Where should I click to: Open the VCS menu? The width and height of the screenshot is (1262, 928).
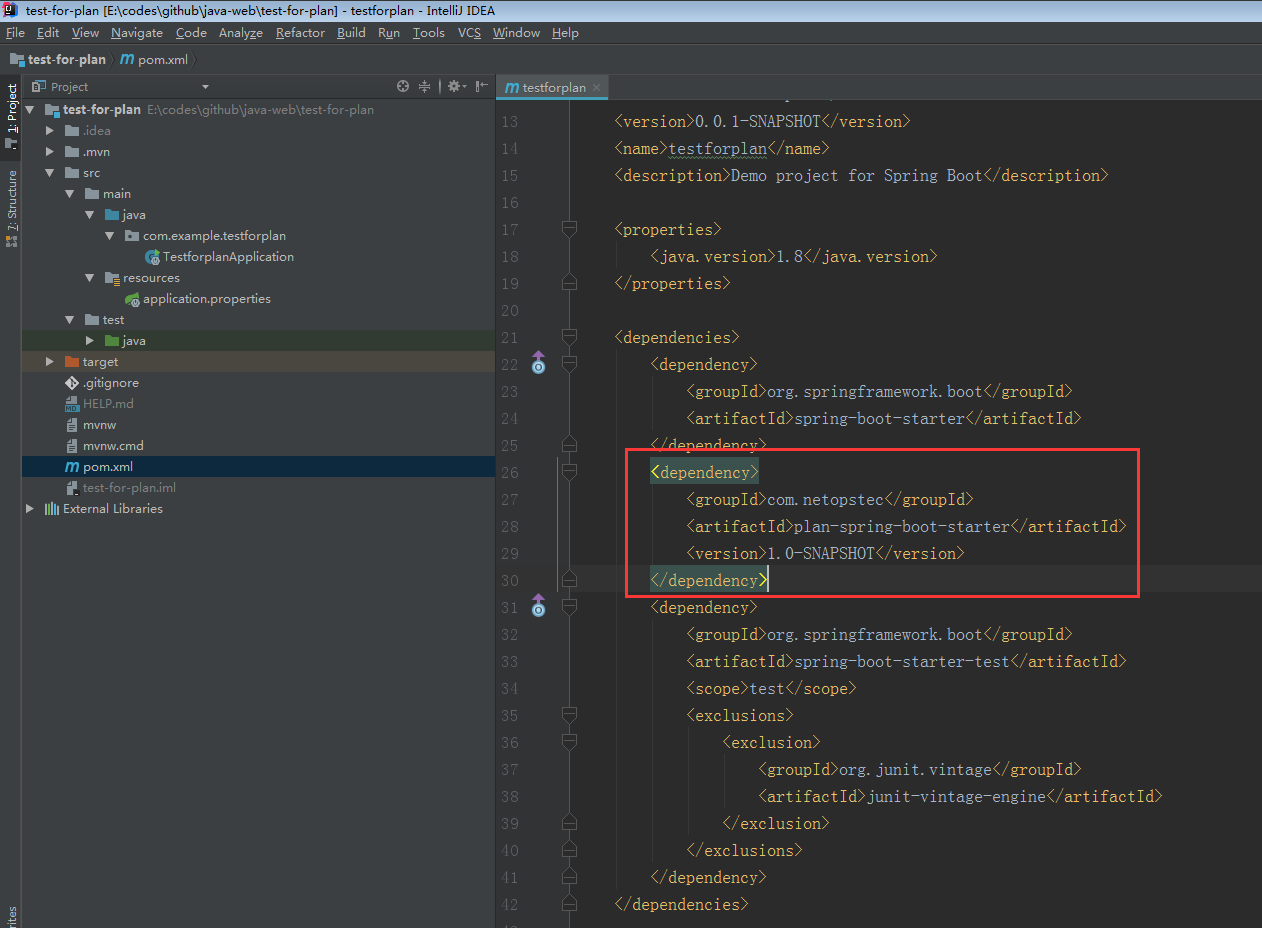469,32
